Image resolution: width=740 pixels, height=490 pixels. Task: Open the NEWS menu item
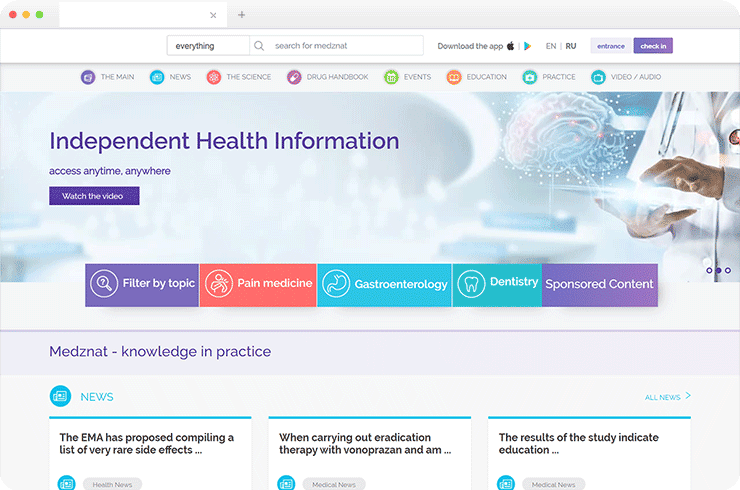(180, 77)
